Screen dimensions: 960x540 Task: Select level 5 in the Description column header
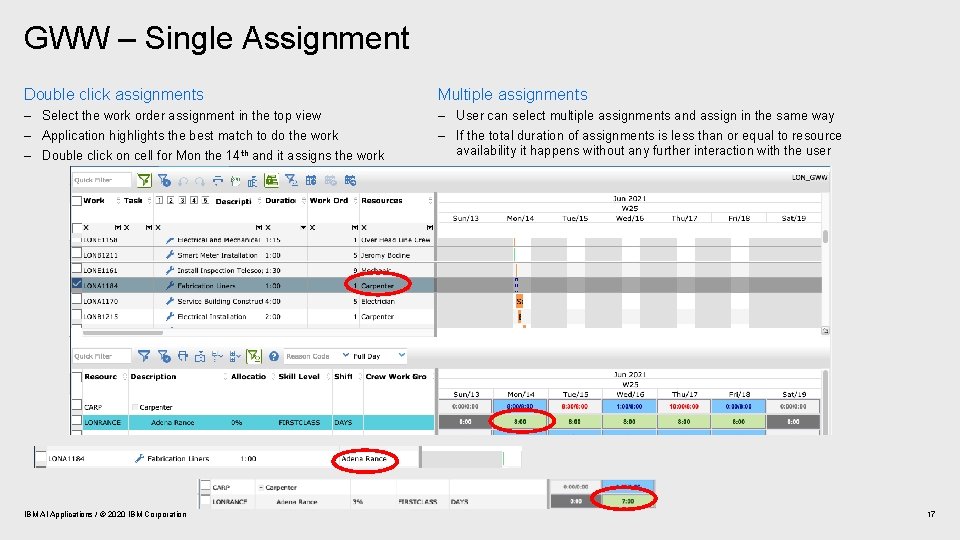(205, 200)
